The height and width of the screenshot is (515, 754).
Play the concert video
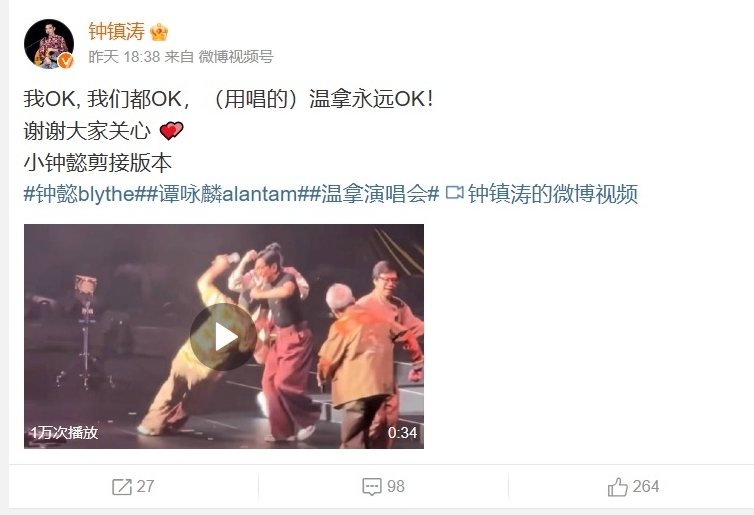tap(224, 337)
